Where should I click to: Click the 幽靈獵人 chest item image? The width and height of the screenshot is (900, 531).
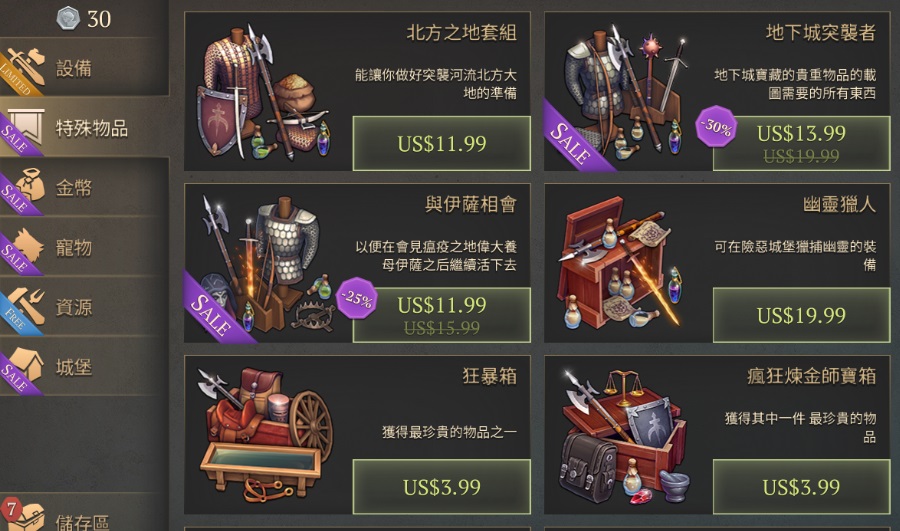[x=620, y=263]
